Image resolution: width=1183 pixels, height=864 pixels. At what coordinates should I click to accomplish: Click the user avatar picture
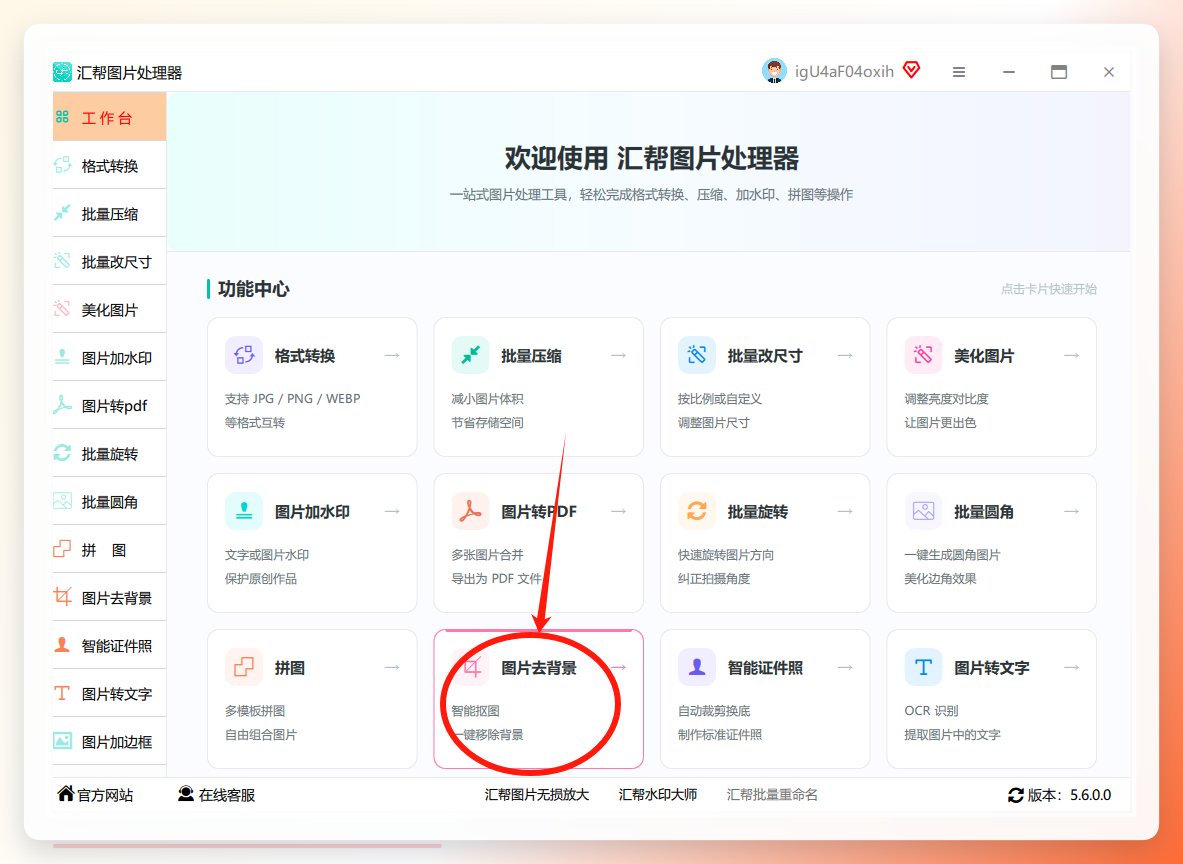774,71
